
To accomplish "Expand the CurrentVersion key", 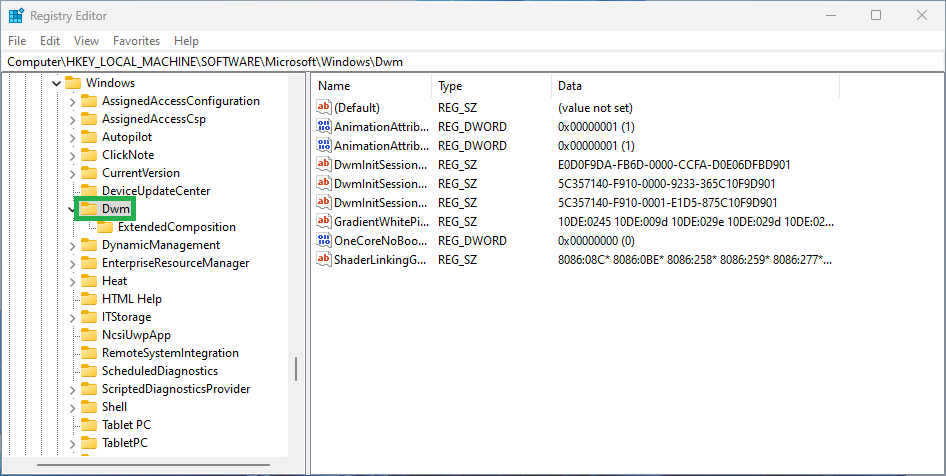I will [x=72, y=174].
